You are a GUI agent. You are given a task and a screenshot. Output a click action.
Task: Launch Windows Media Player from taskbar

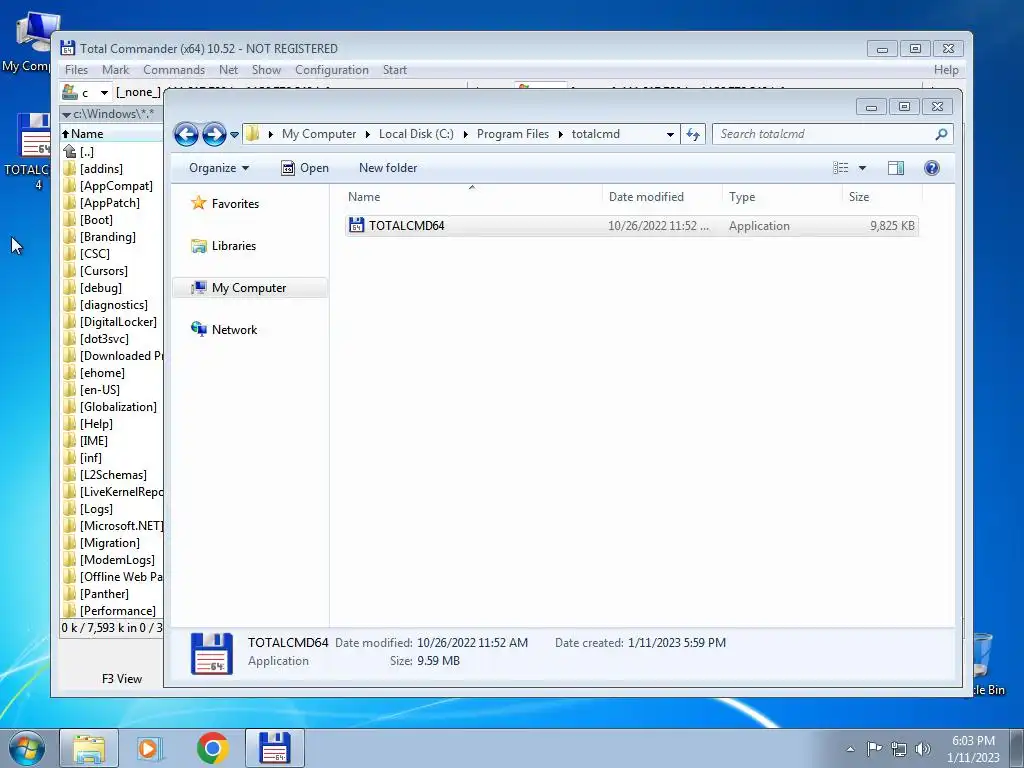tap(151, 748)
